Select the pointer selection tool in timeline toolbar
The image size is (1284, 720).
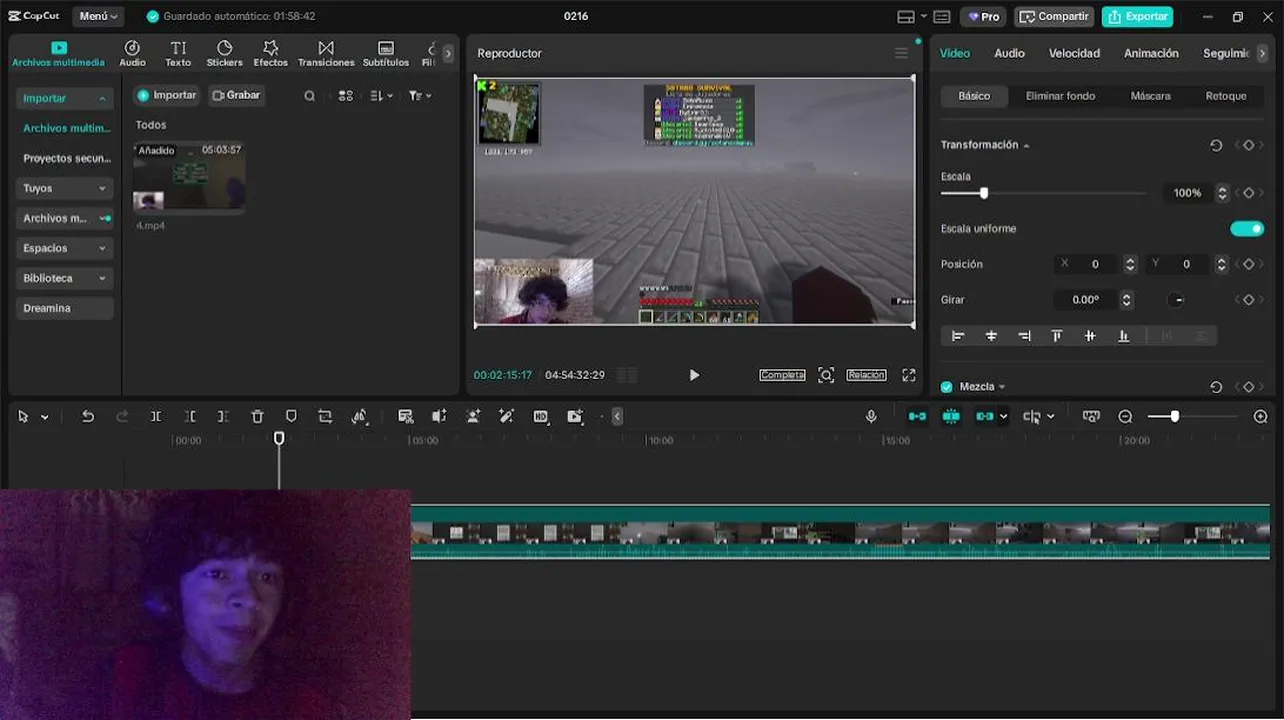click(23, 417)
